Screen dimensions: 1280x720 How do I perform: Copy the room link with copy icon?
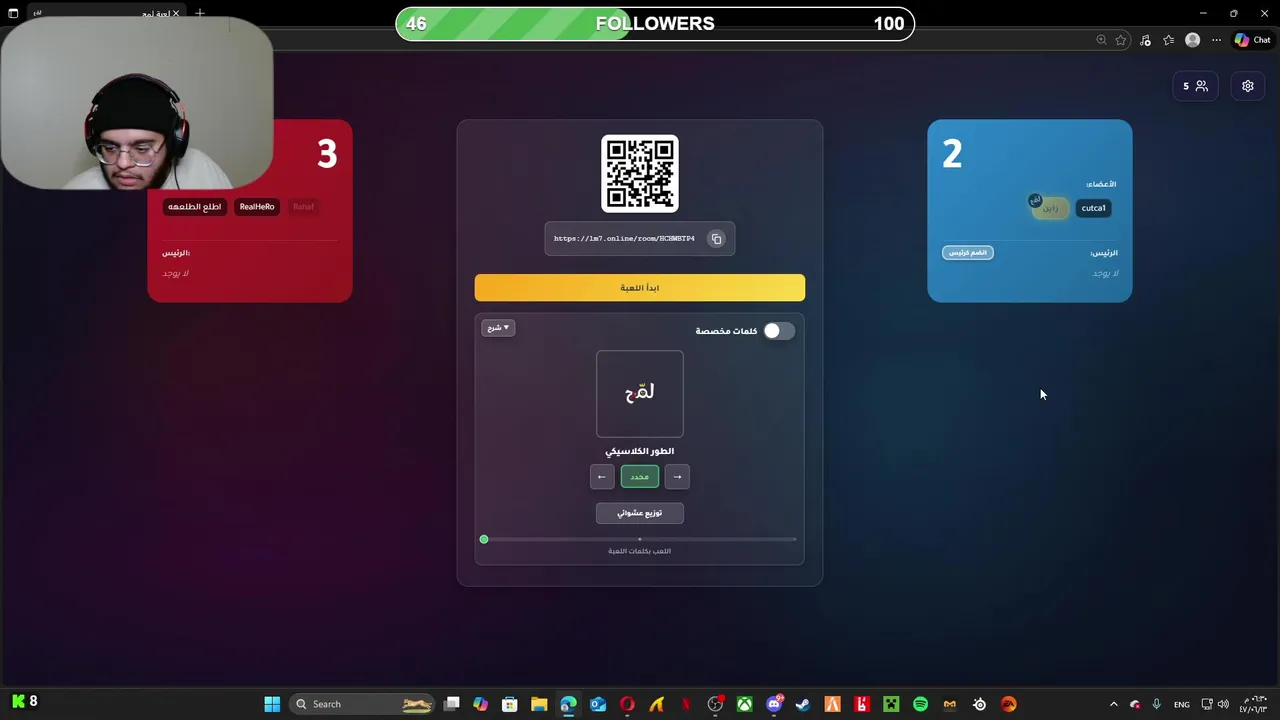pos(716,239)
